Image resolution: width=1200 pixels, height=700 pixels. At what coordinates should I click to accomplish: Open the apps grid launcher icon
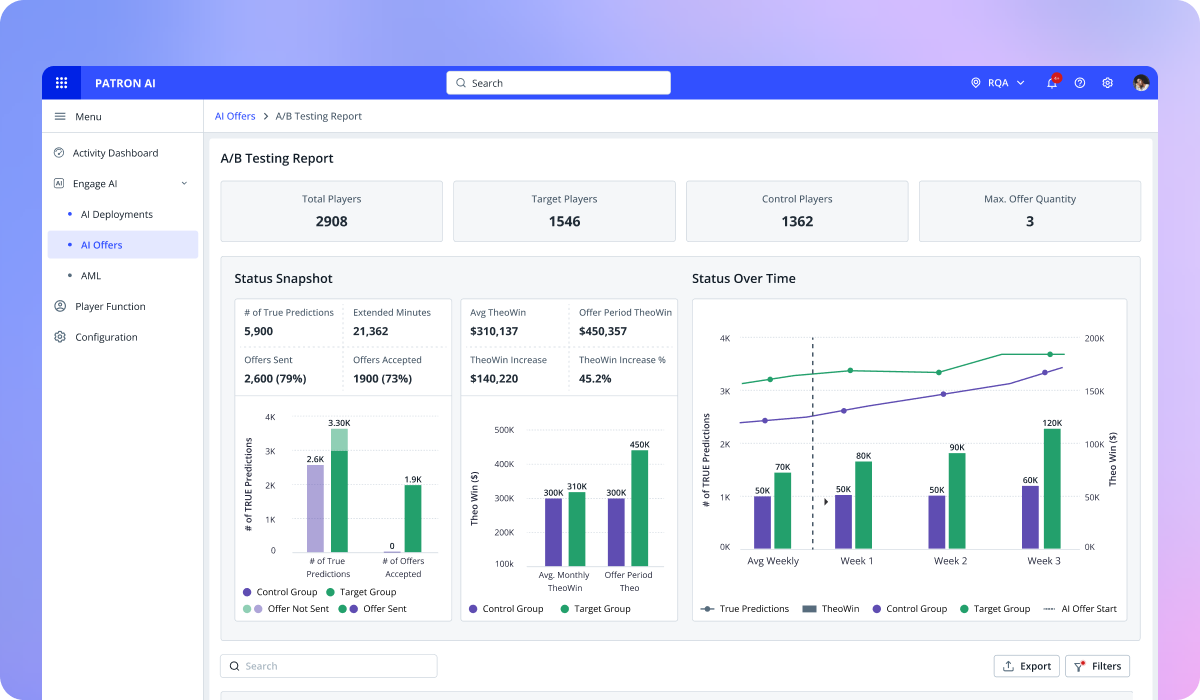pyautogui.click(x=62, y=83)
